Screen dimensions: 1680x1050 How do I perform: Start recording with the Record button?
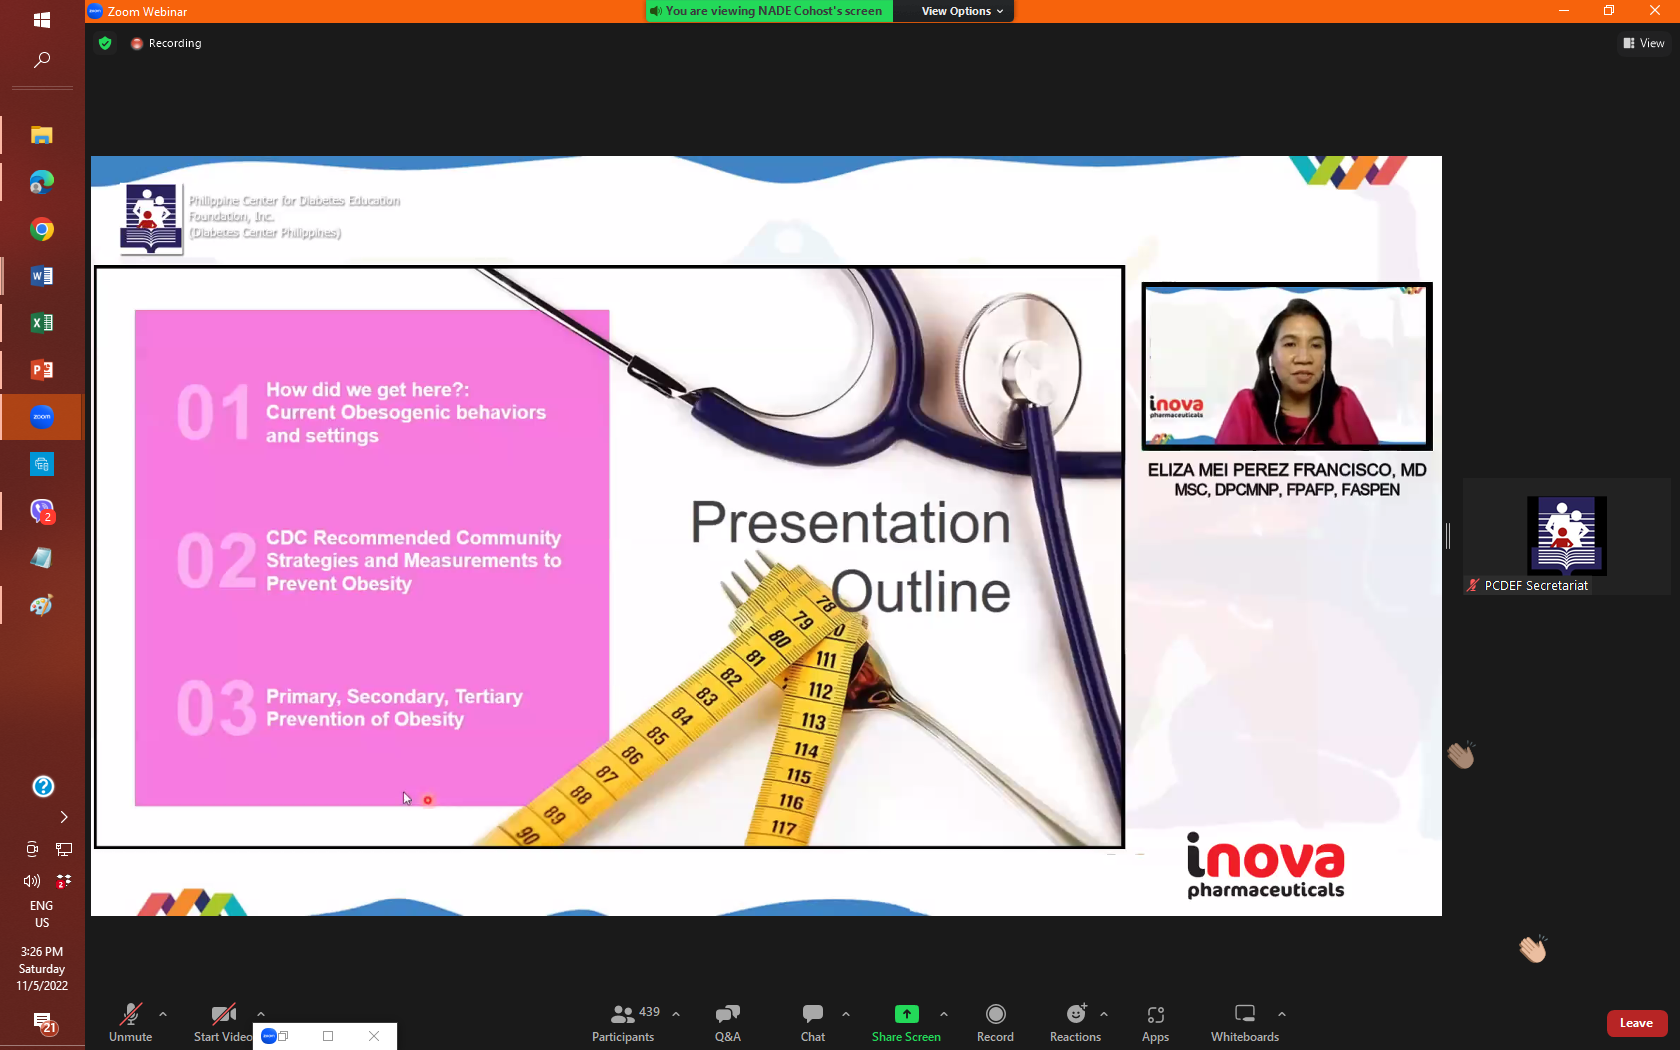tap(995, 1022)
